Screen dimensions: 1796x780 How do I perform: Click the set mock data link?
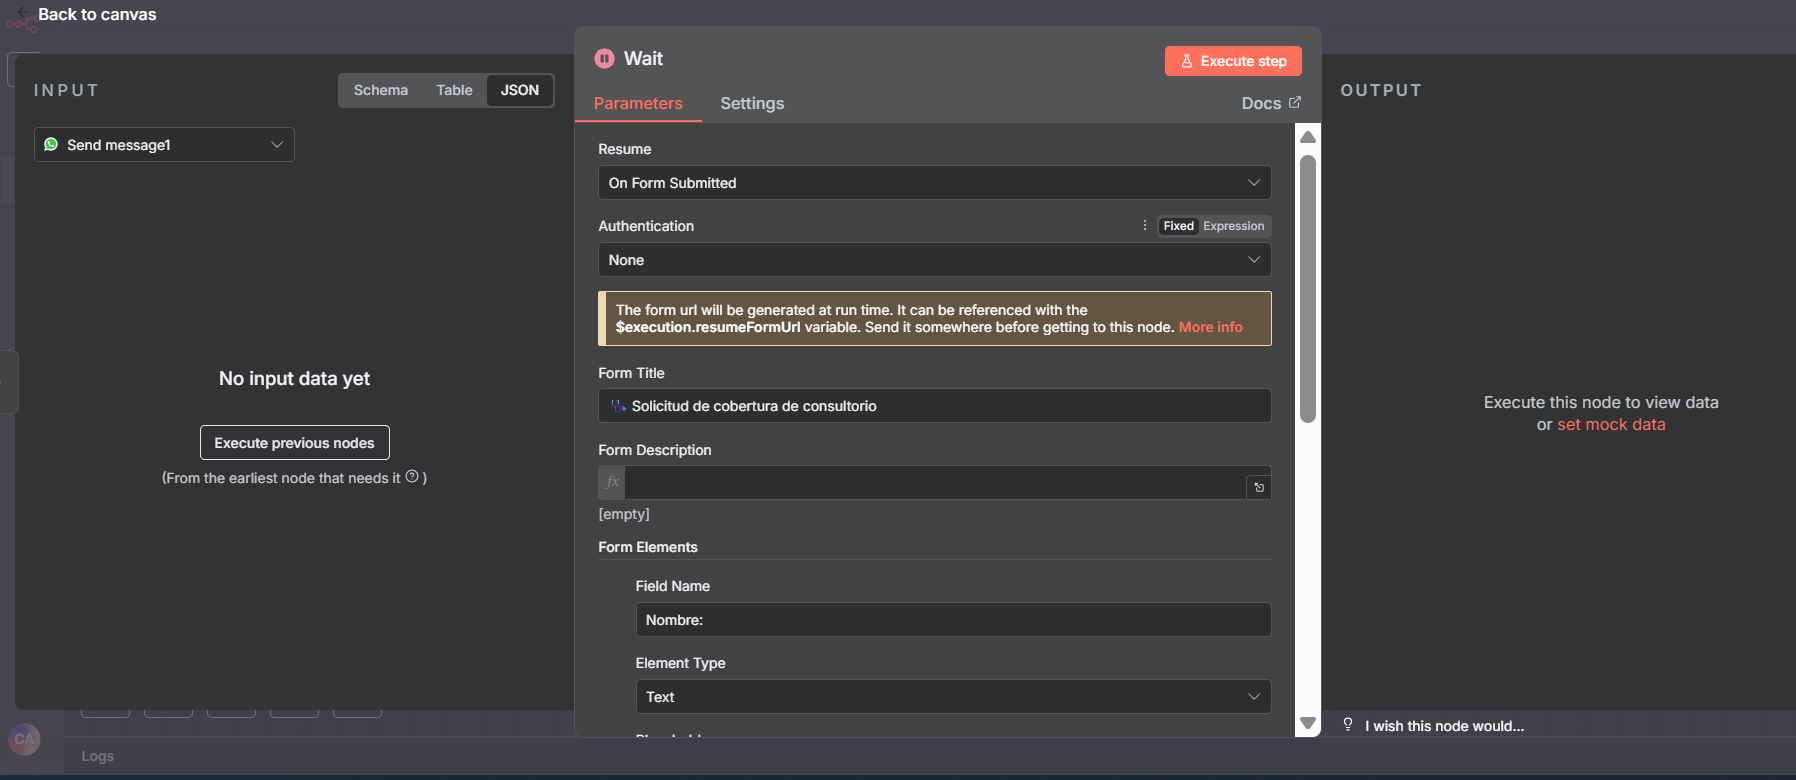point(1611,425)
